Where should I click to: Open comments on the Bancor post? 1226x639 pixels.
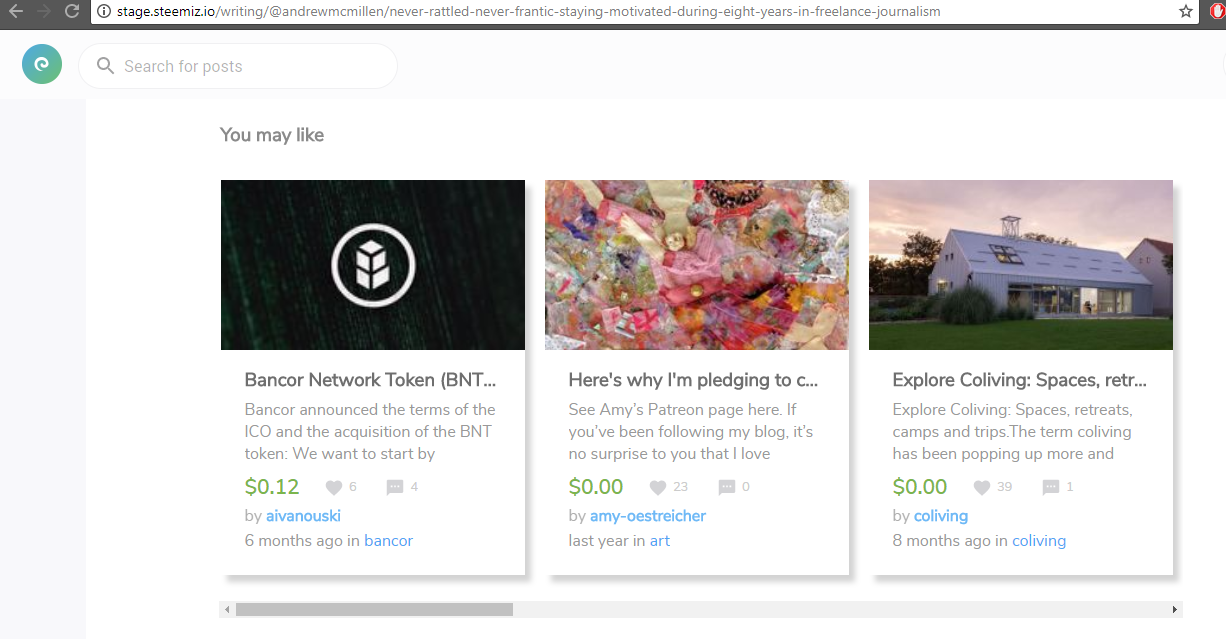click(x=395, y=487)
